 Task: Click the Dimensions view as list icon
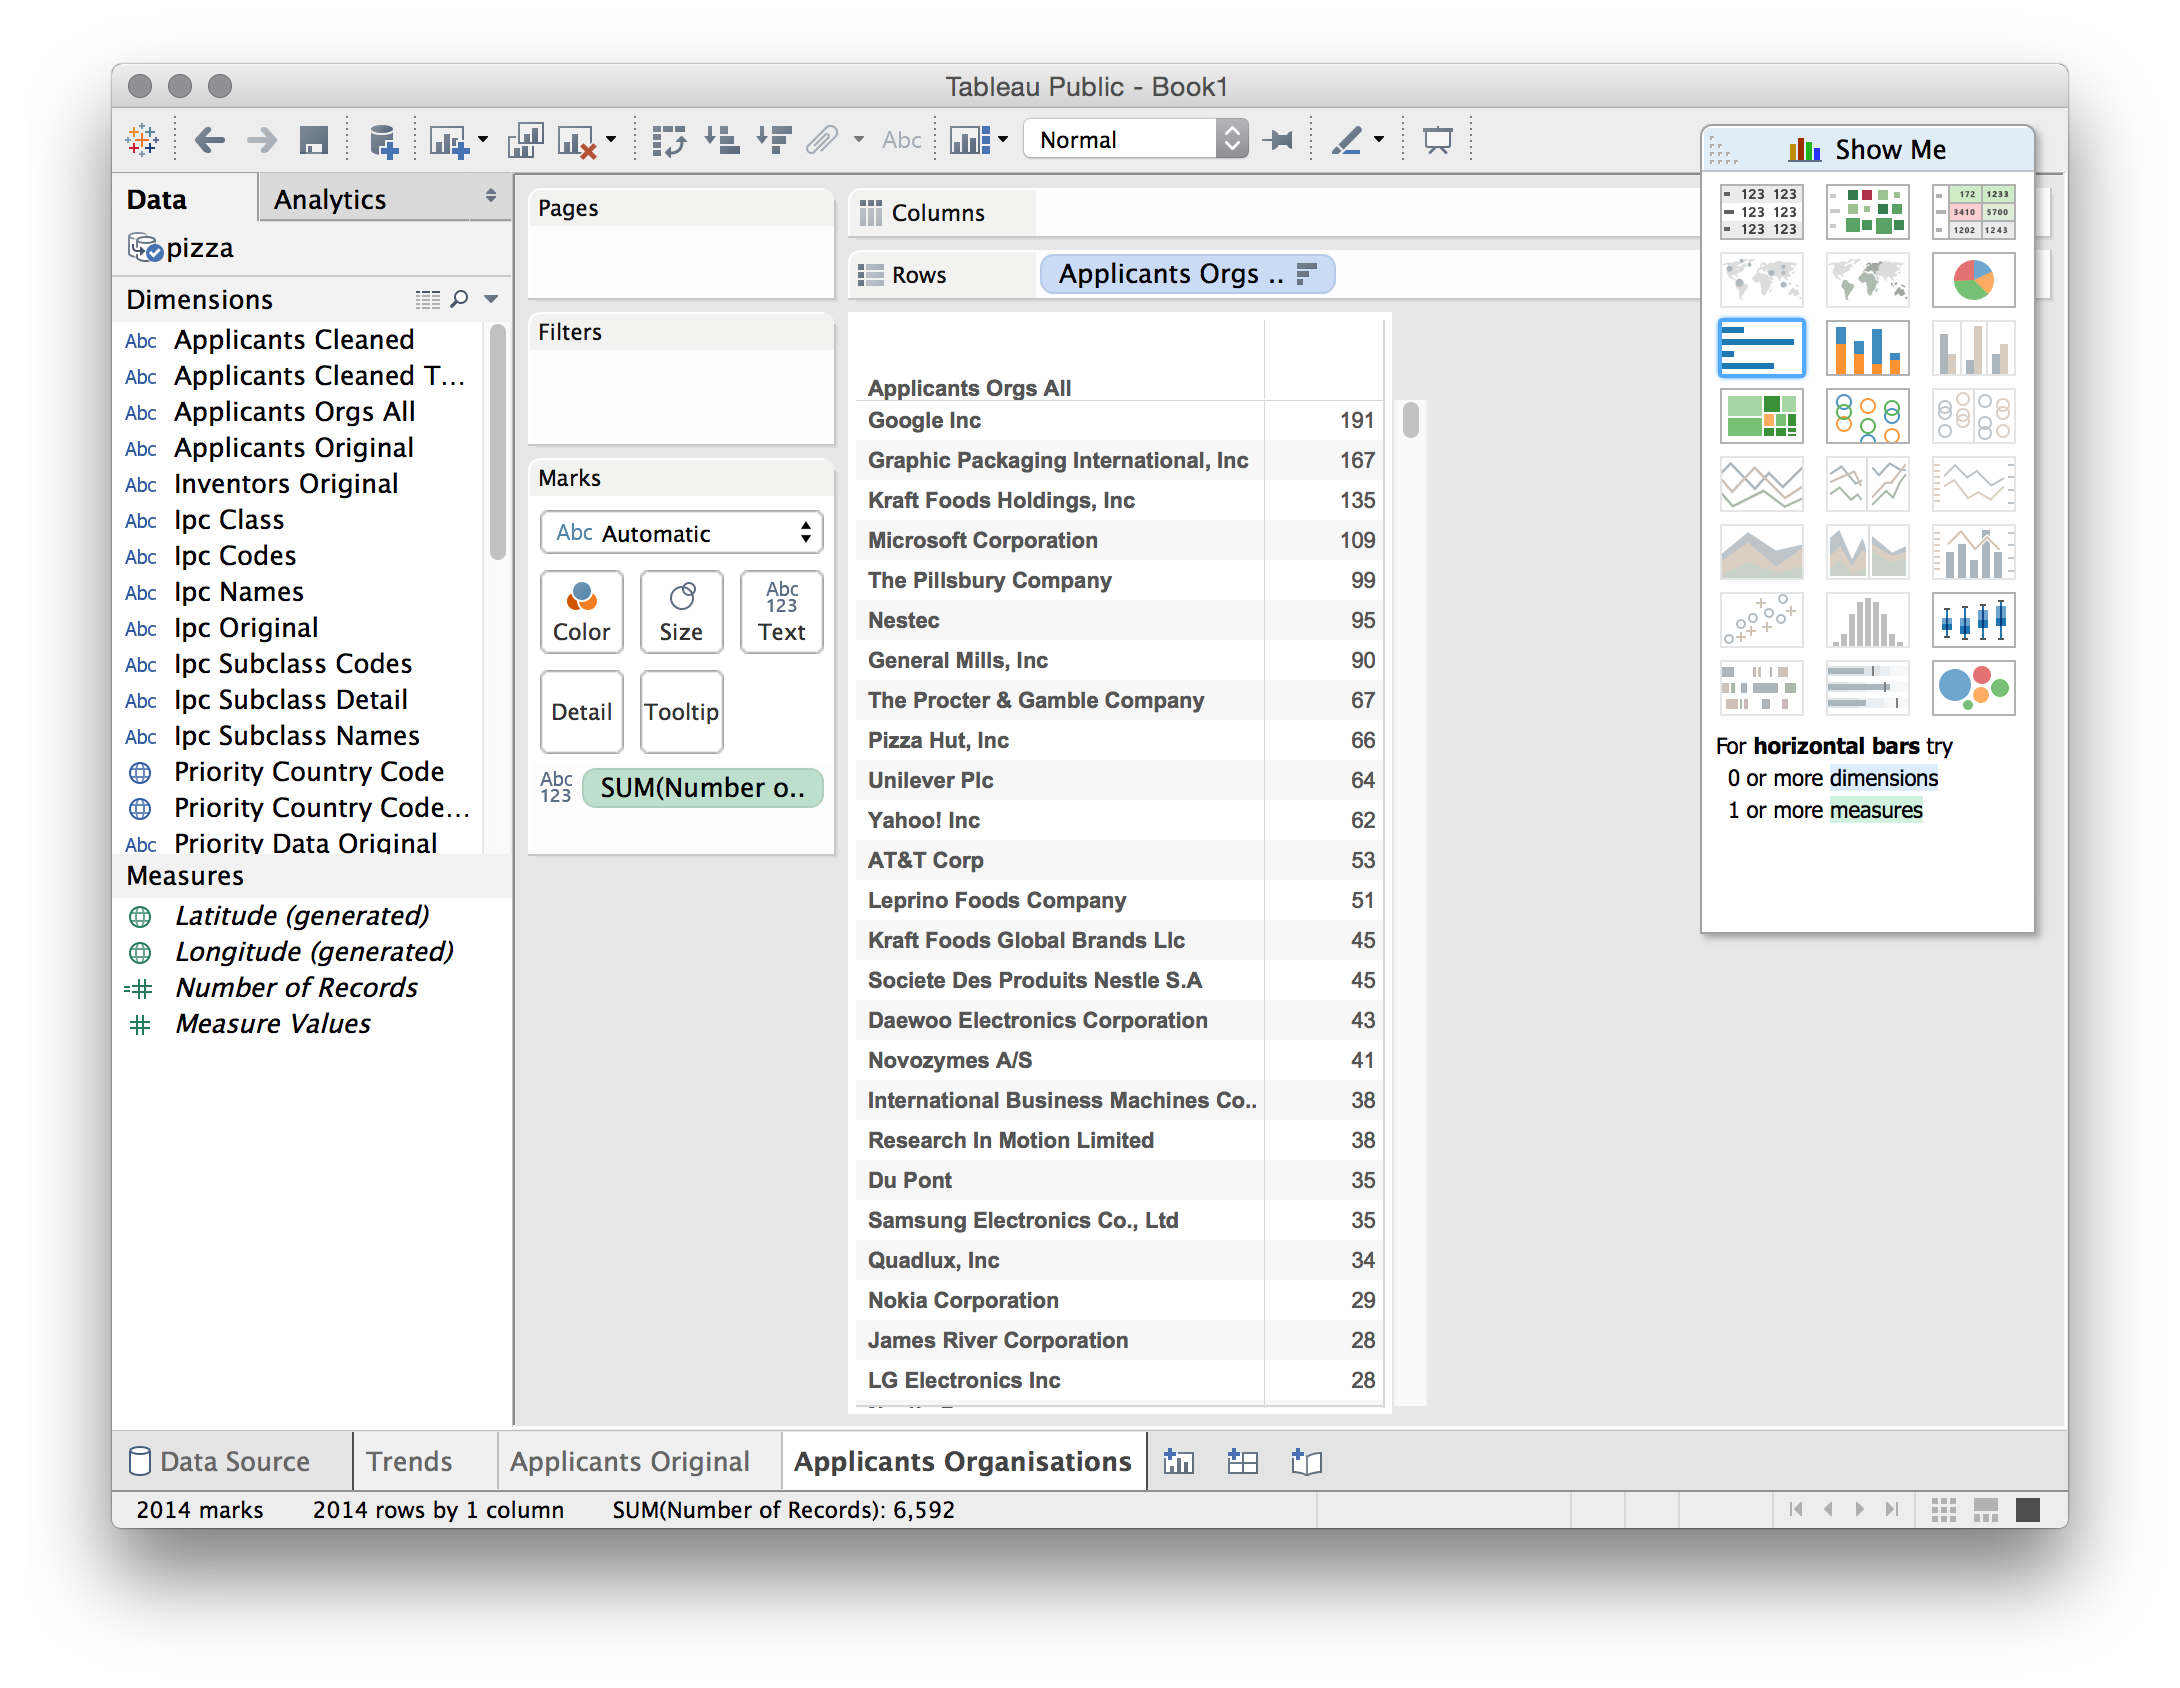pos(427,299)
